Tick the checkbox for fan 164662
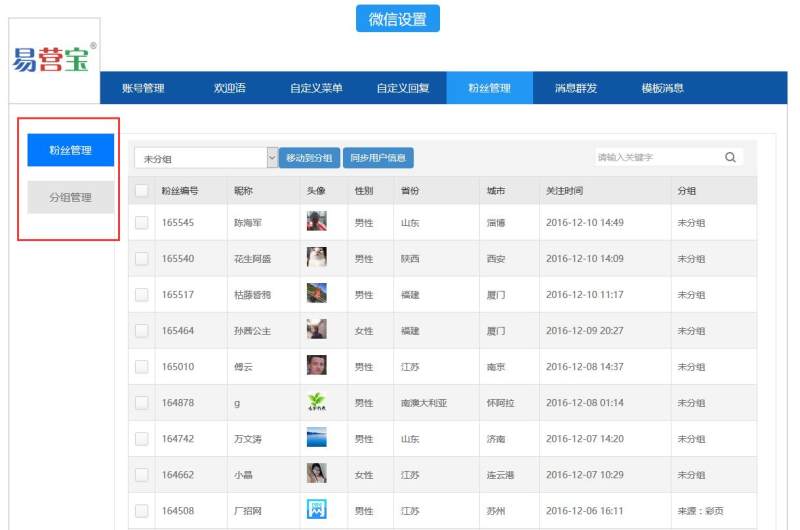This screenshot has width=800, height=530. (x=141, y=475)
